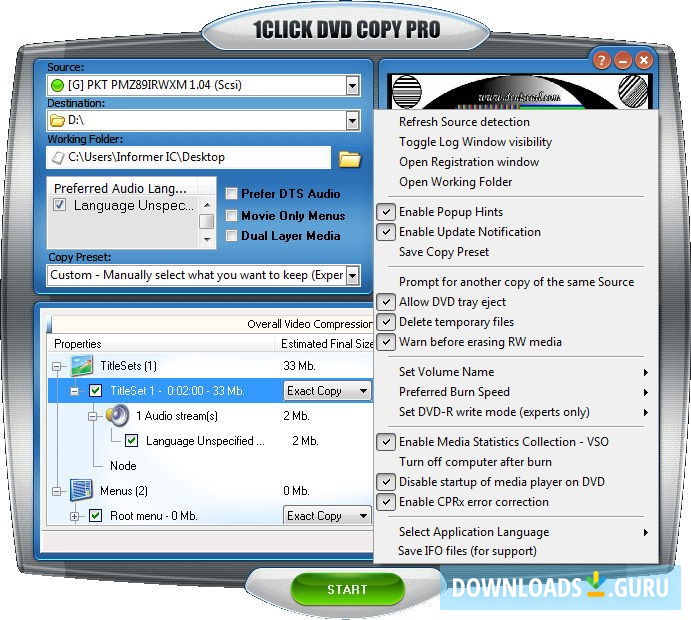The width and height of the screenshot is (691, 620).
Task: Toggle the Root menu checkbox
Action: pyautogui.click(x=96, y=516)
